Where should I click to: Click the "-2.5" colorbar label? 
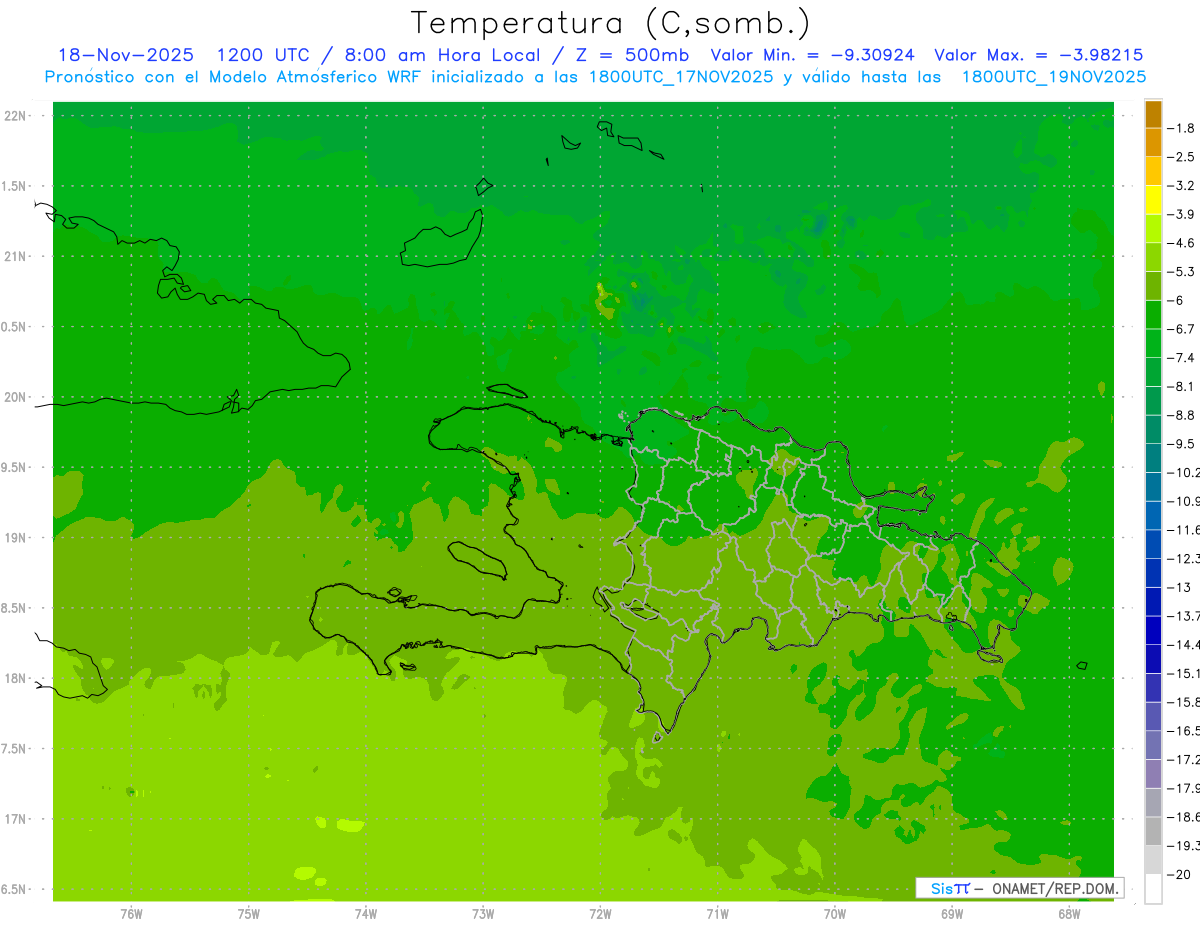click(1181, 157)
